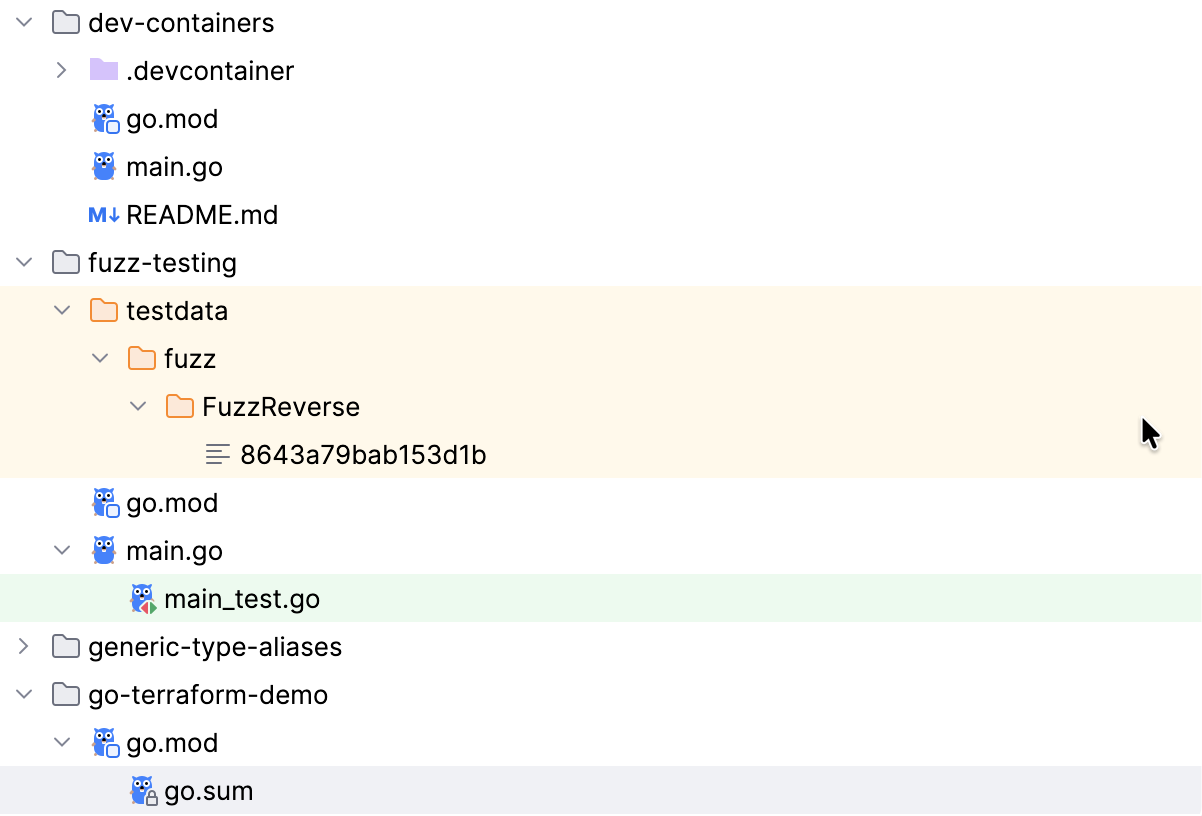Click the locked Go icon next to go.sum
The width and height of the screenshot is (1202, 816).
(142, 790)
